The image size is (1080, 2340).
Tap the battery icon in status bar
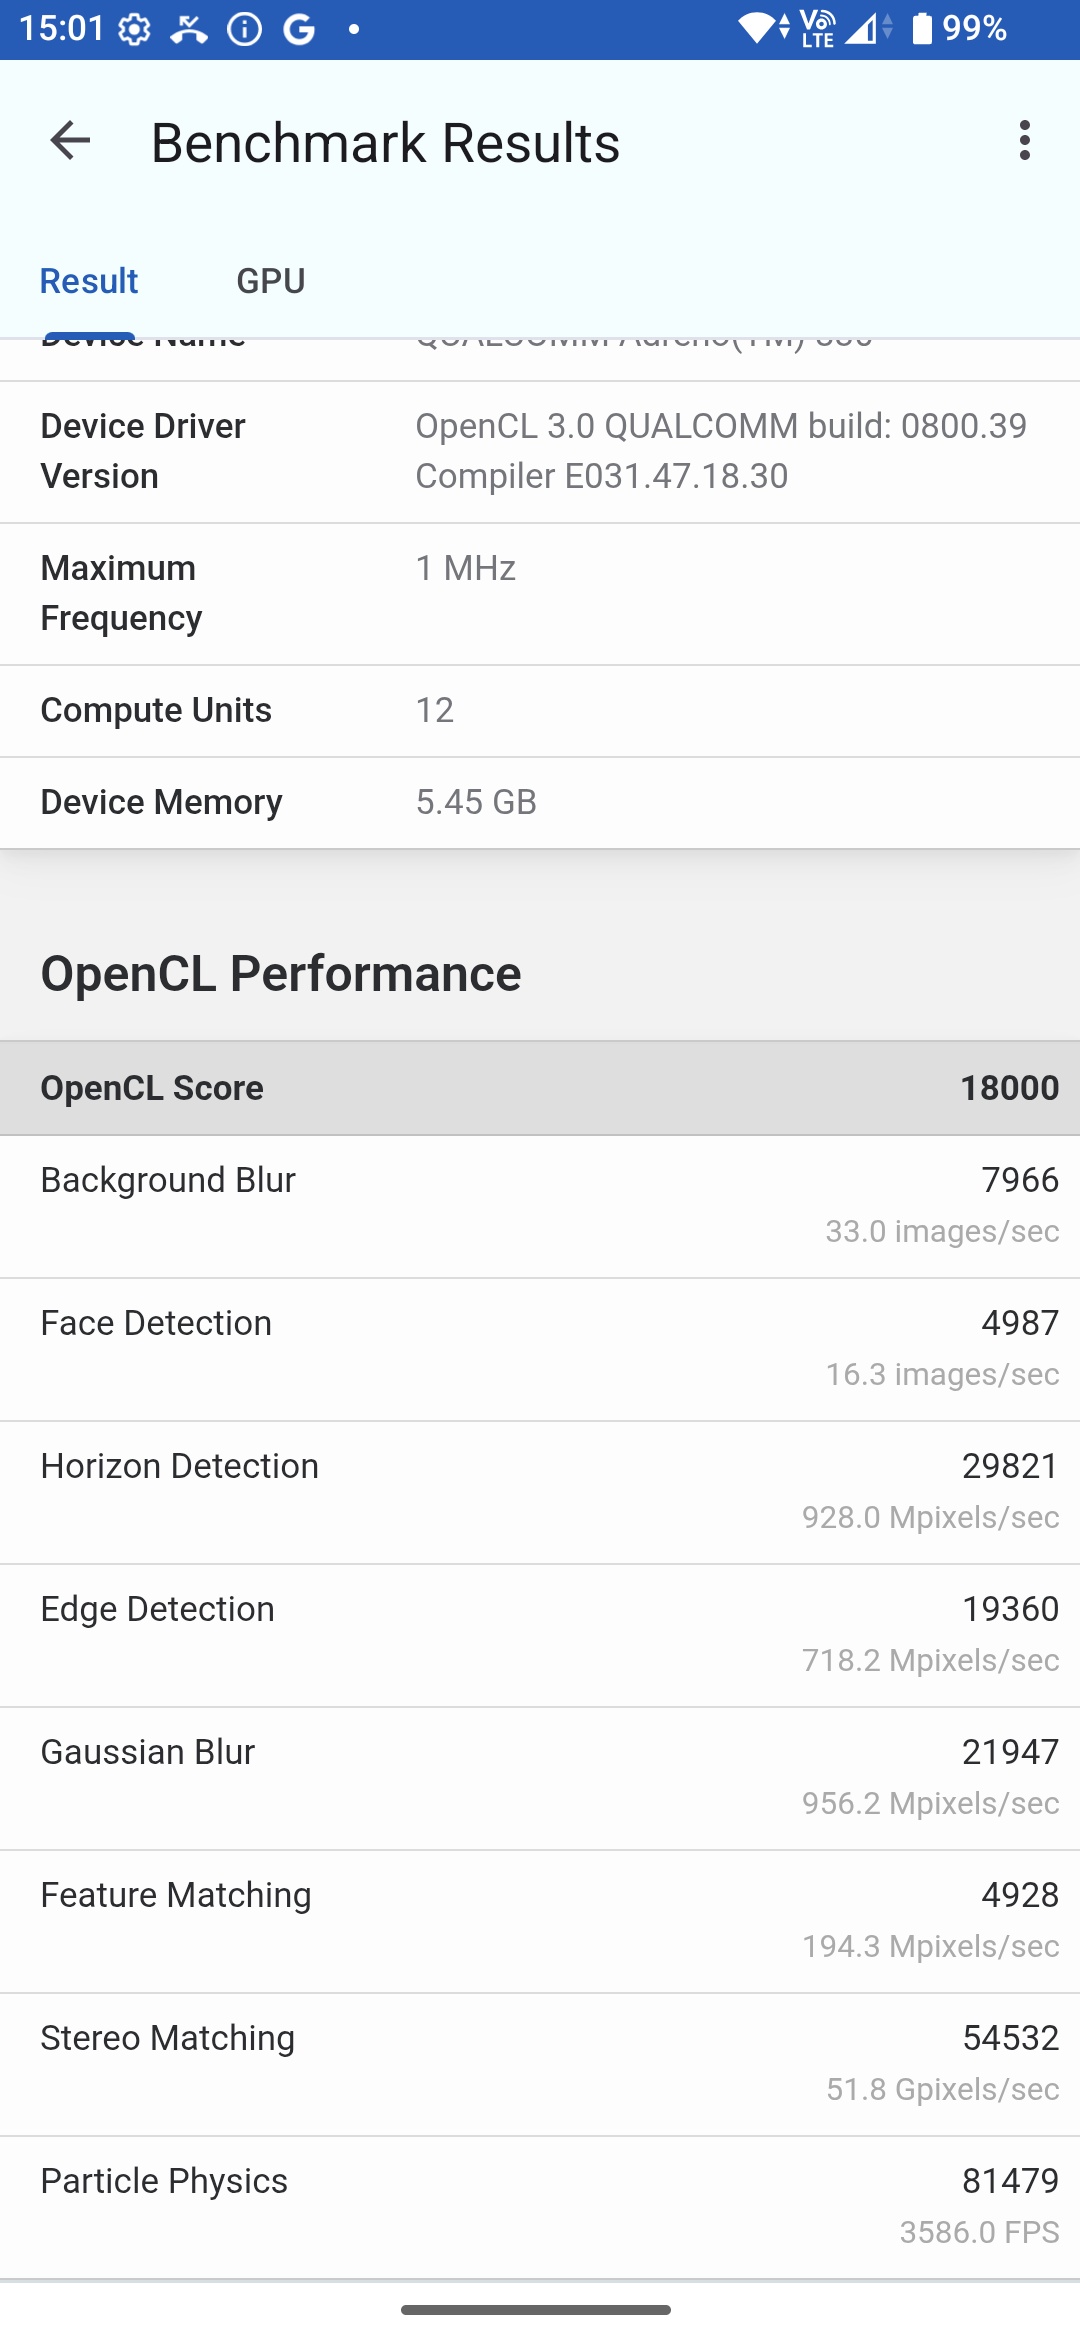click(921, 28)
